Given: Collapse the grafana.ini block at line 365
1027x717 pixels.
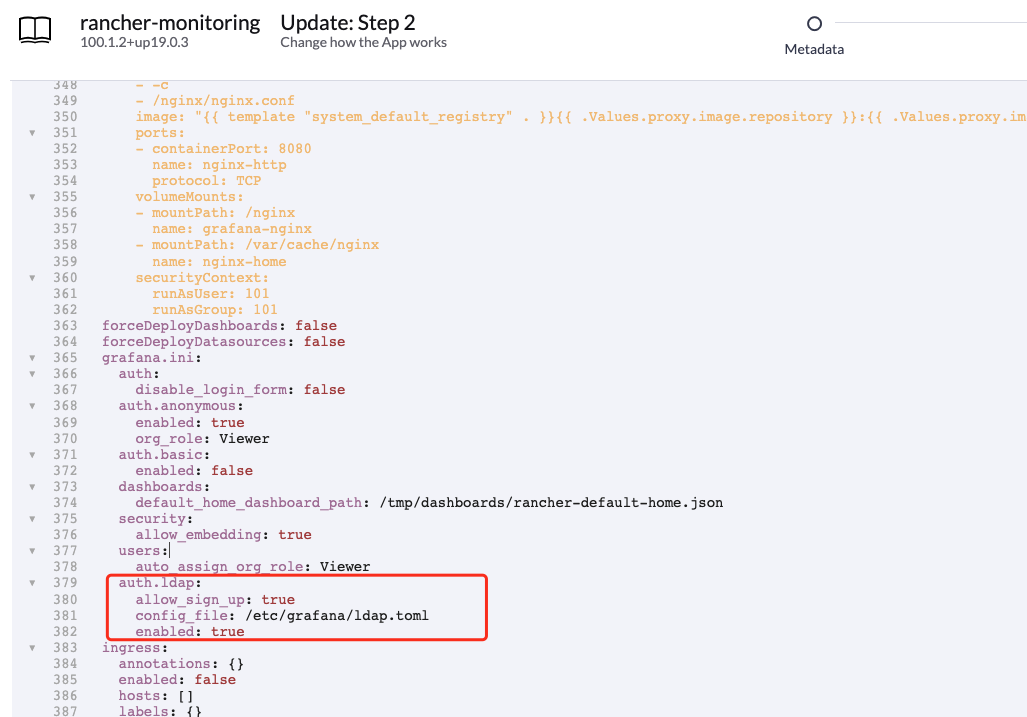Looking at the screenshot, I should point(32,358).
